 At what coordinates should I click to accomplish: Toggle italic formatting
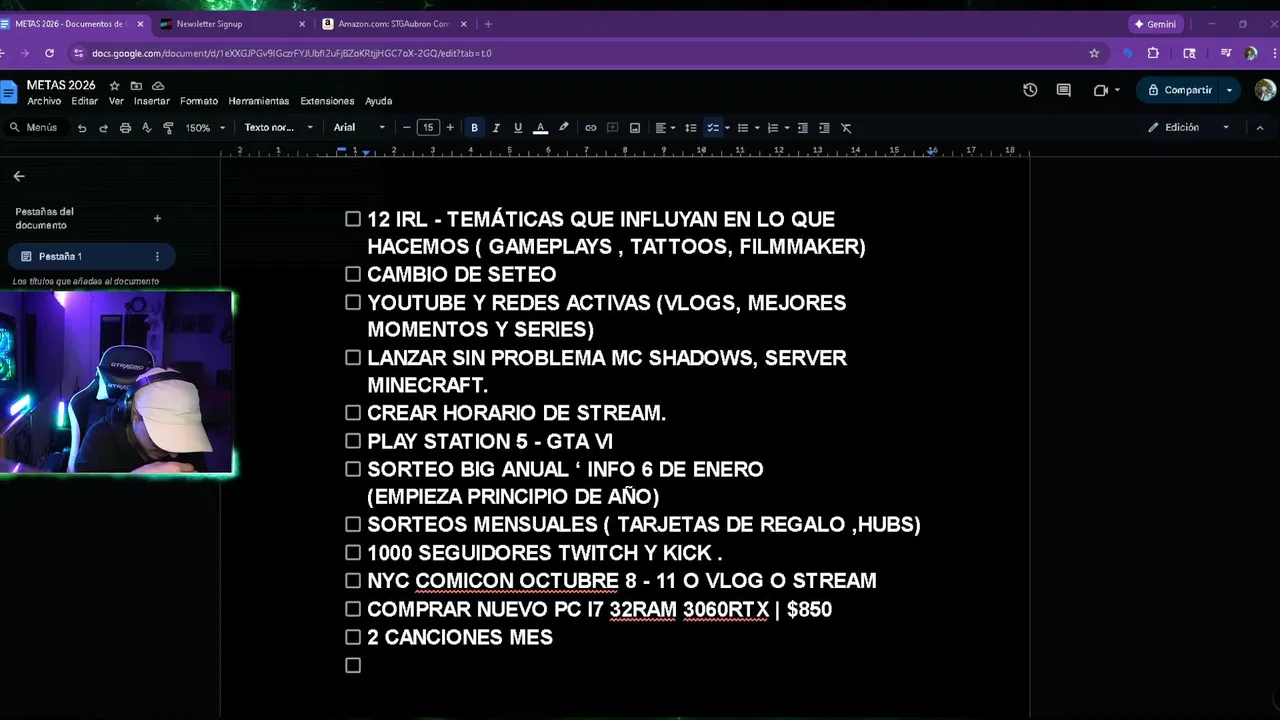[496, 128]
